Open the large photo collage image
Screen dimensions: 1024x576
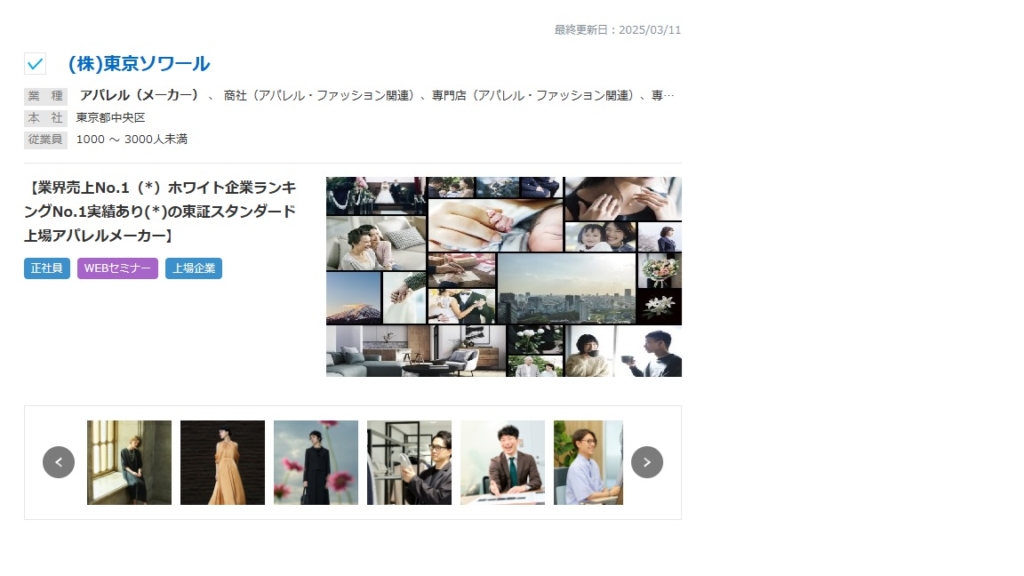(504, 277)
